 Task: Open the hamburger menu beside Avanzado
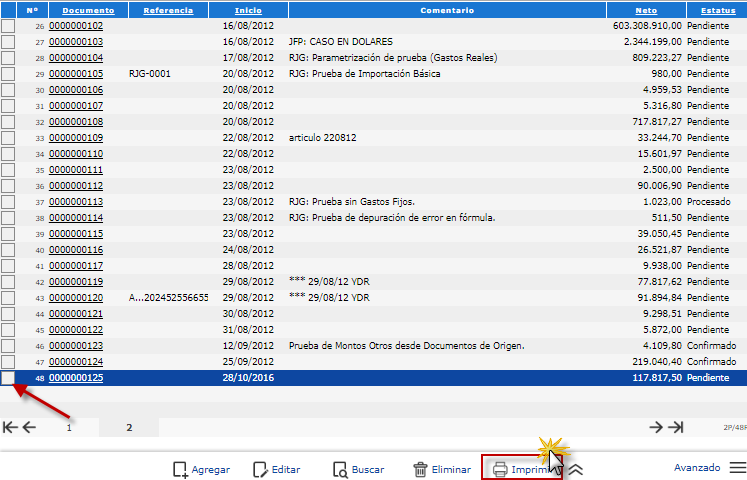pyautogui.click(x=738, y=468)
